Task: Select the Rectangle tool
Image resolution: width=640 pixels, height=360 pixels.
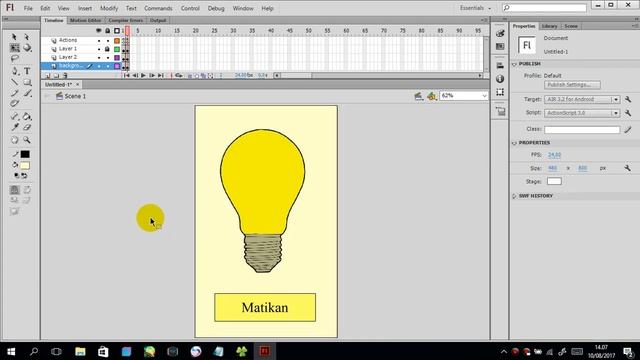Action: (27, 82)
